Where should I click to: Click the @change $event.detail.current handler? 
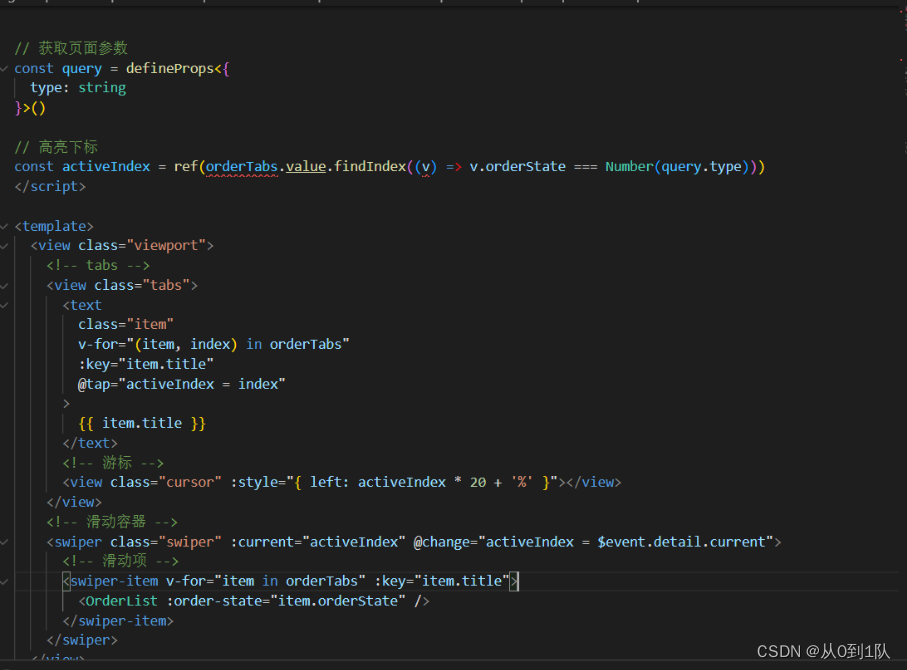tap(593, 542)
